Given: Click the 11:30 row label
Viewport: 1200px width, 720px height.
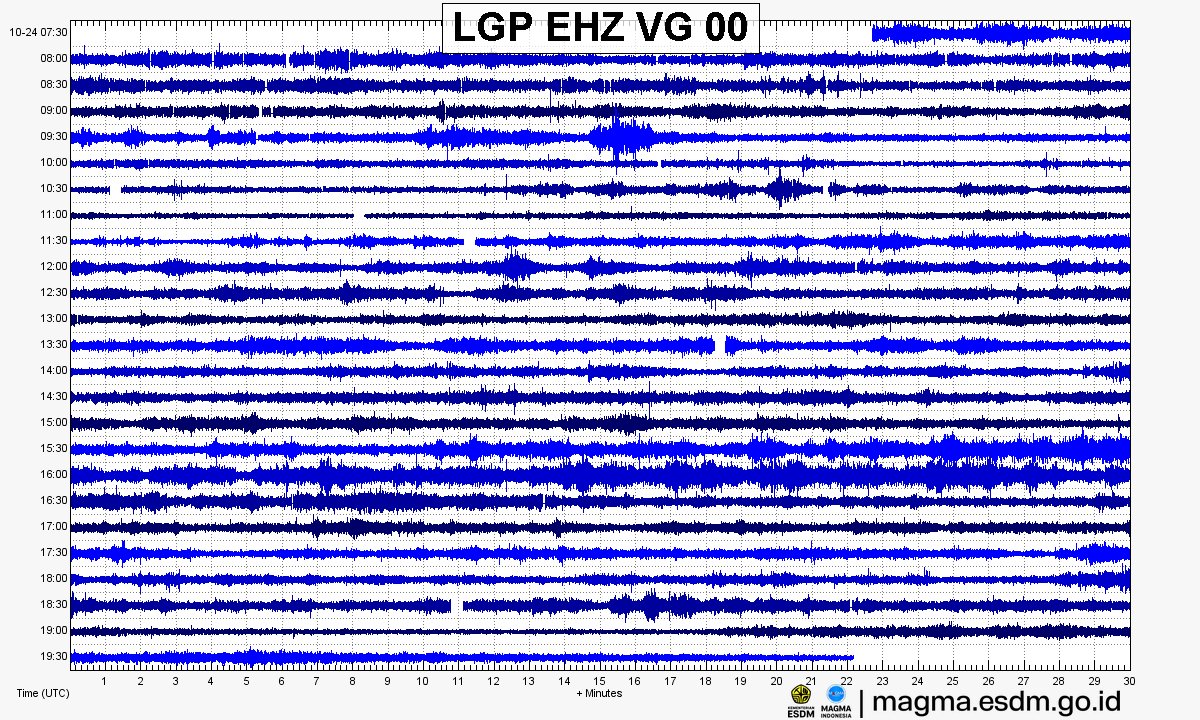Looking at the screenshot, I should click(x=54, y=240).
